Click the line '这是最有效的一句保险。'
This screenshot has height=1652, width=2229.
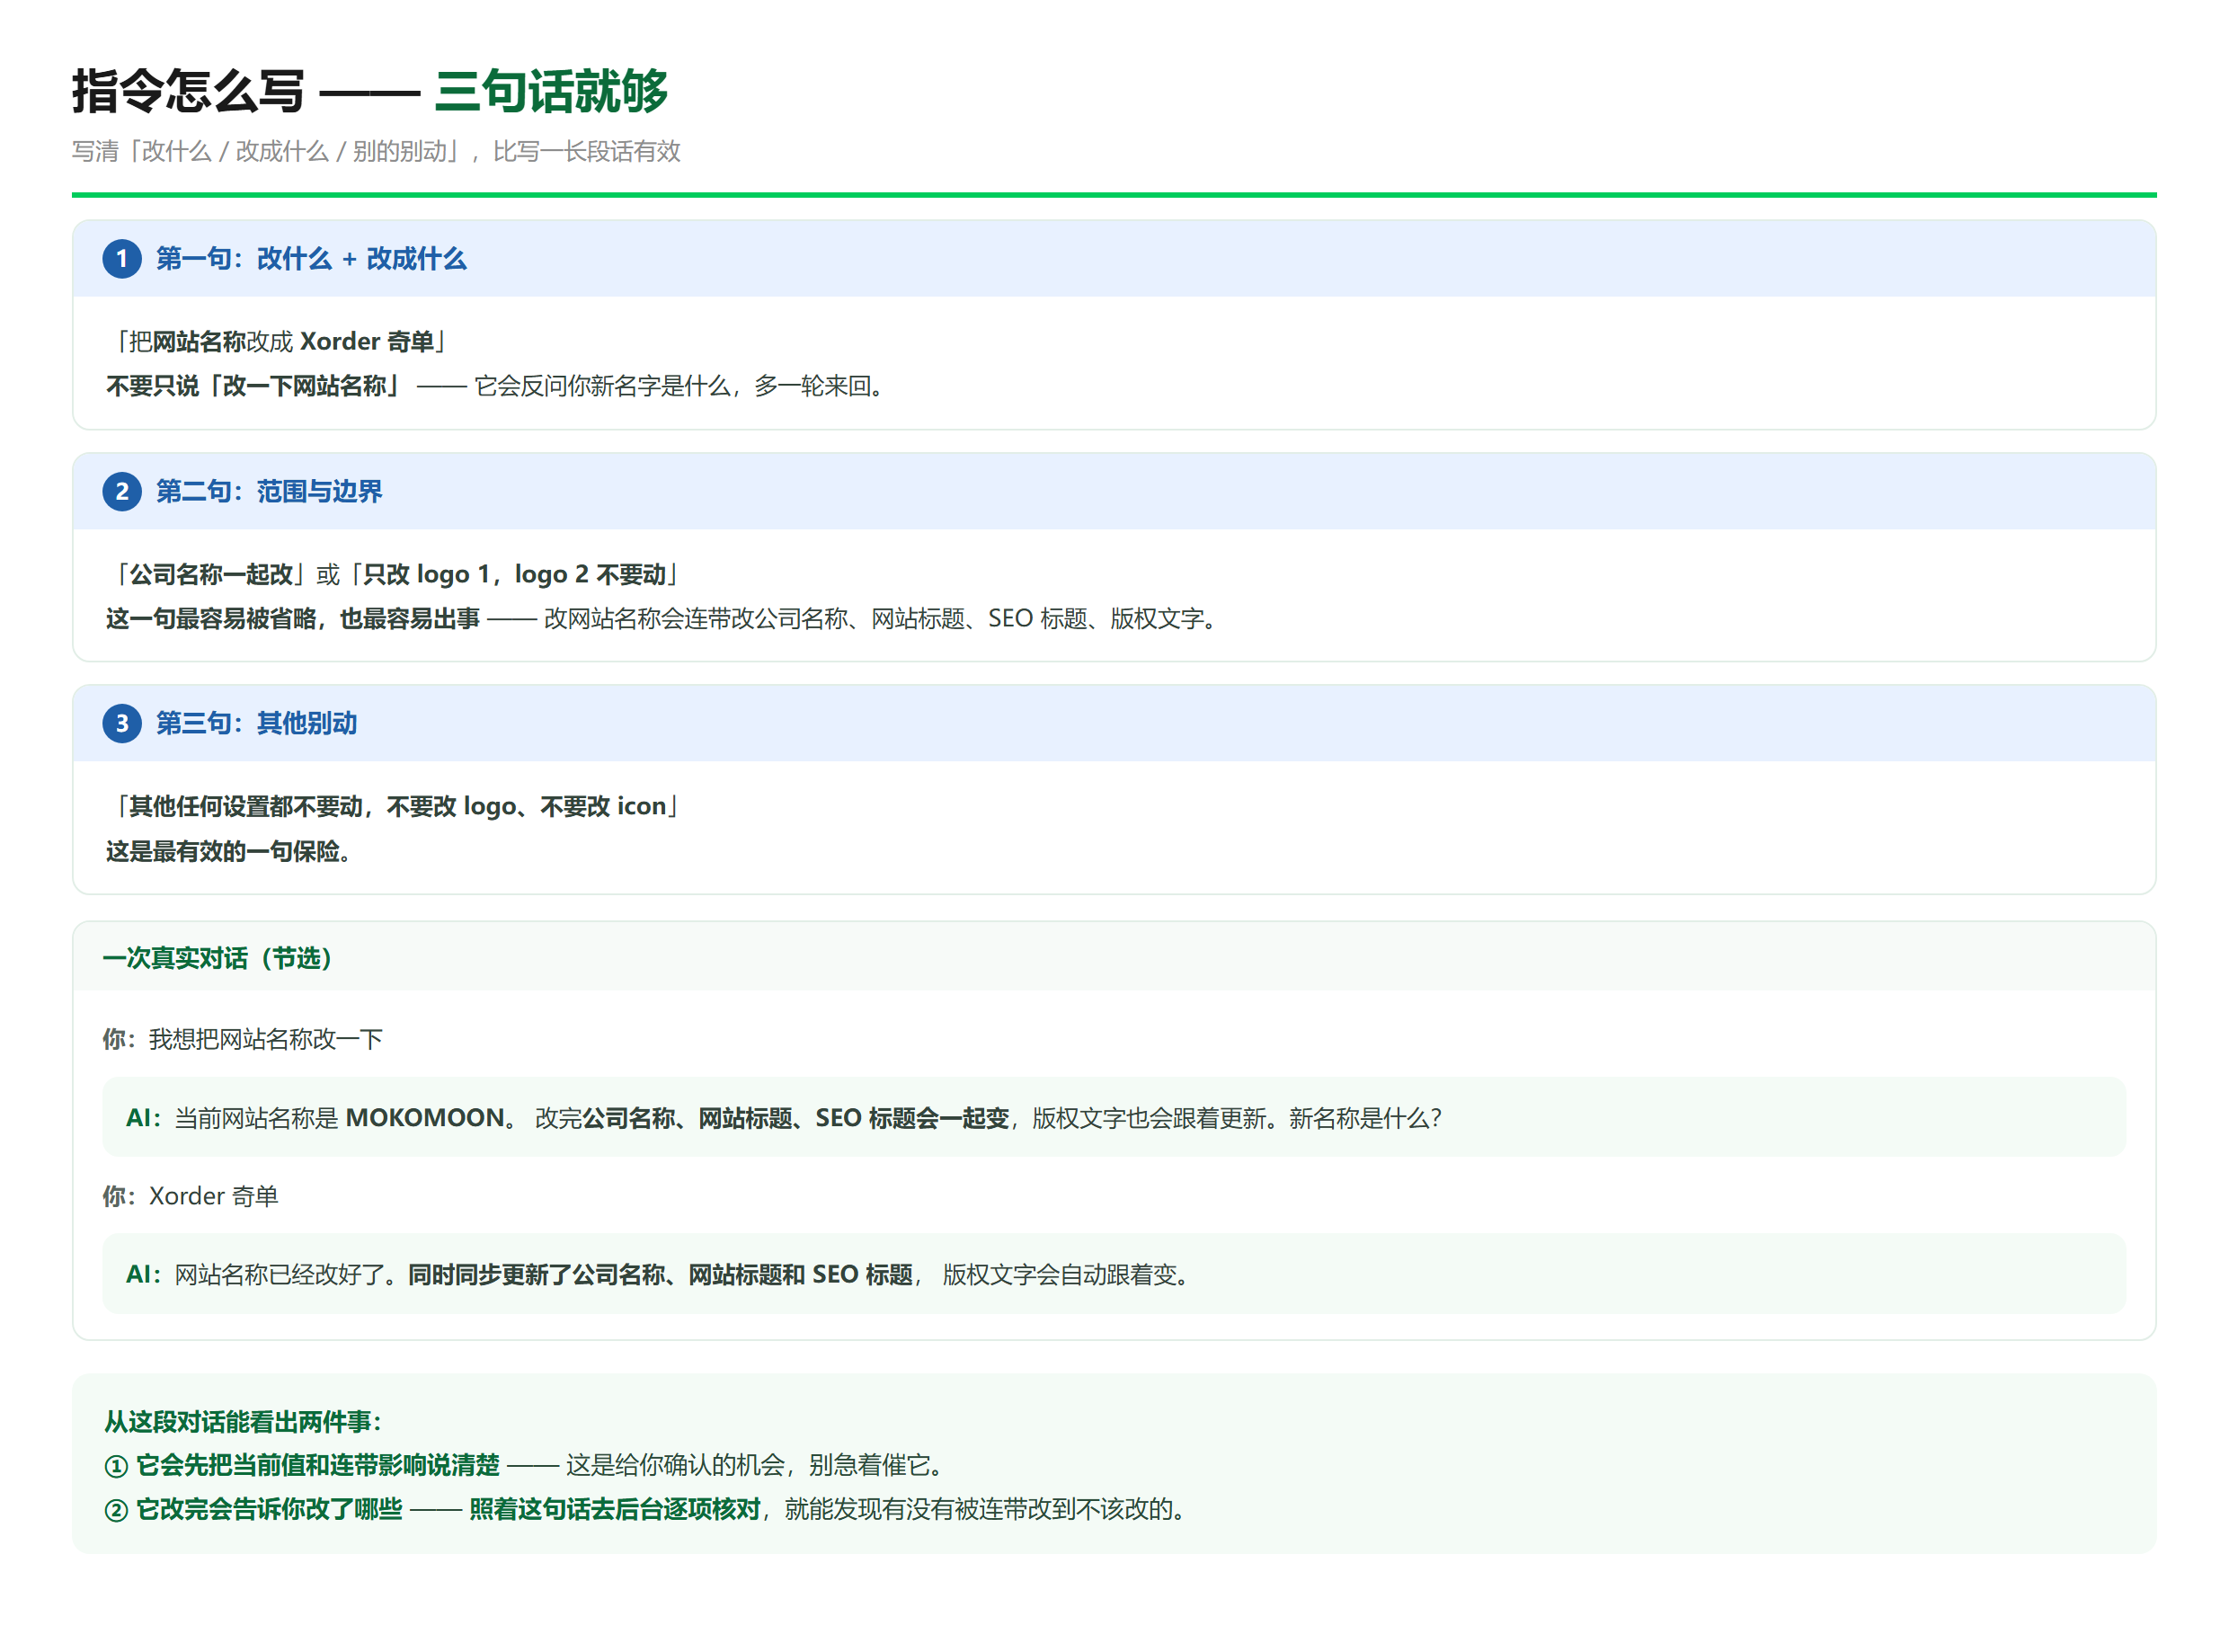point(228,851)
